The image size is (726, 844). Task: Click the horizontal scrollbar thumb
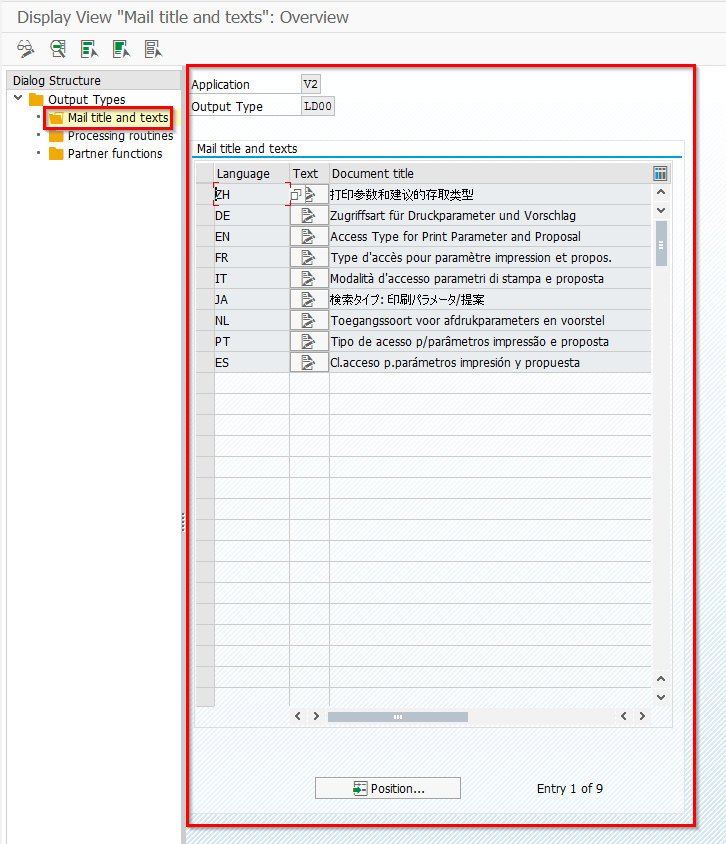(398, 716)
